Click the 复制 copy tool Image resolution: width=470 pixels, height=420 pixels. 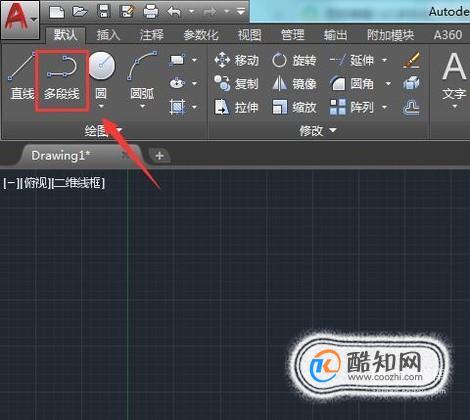click(x=237, y=84)
